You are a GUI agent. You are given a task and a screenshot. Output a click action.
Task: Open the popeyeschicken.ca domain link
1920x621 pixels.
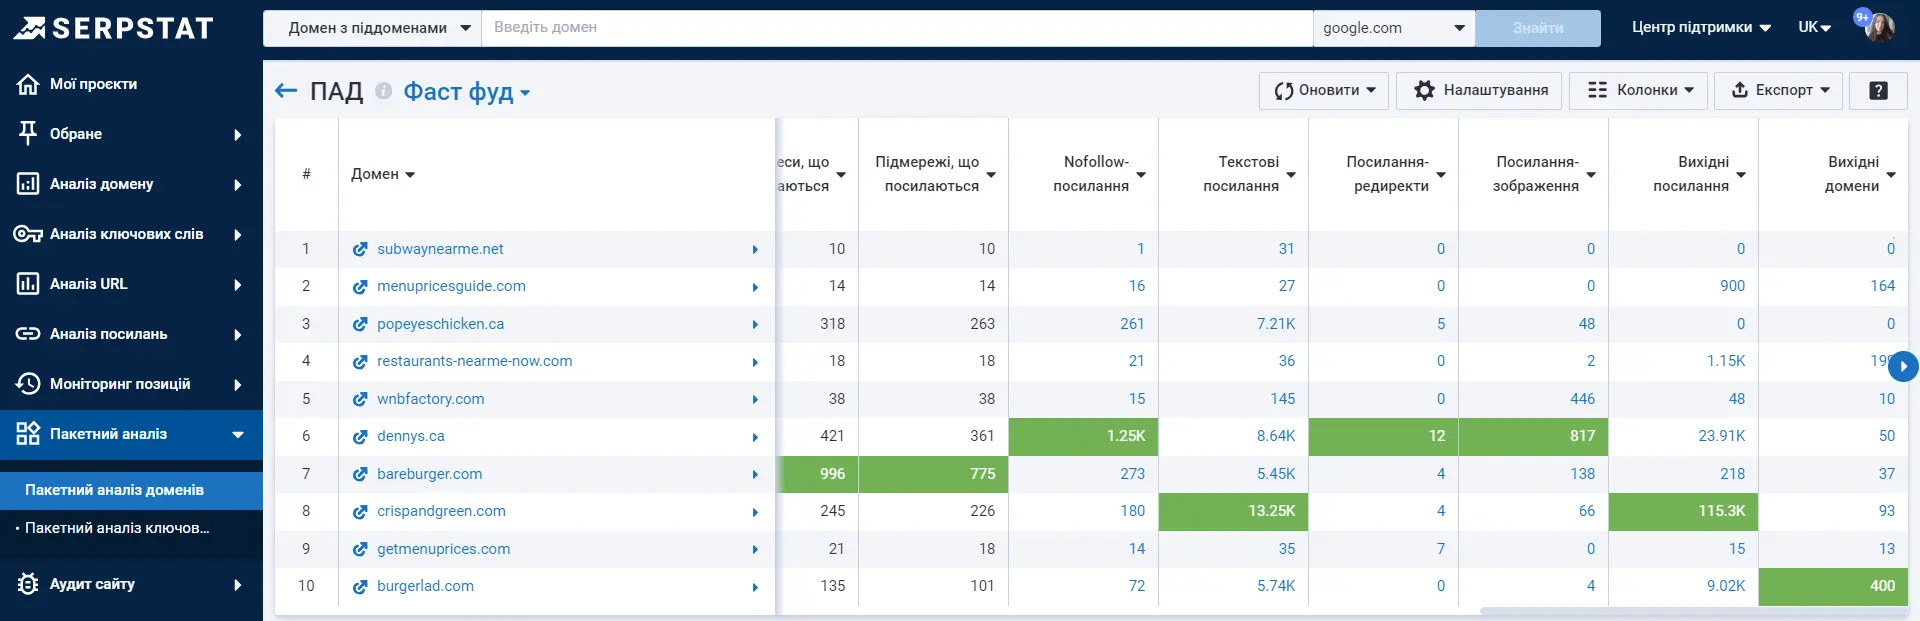[440, 324]
